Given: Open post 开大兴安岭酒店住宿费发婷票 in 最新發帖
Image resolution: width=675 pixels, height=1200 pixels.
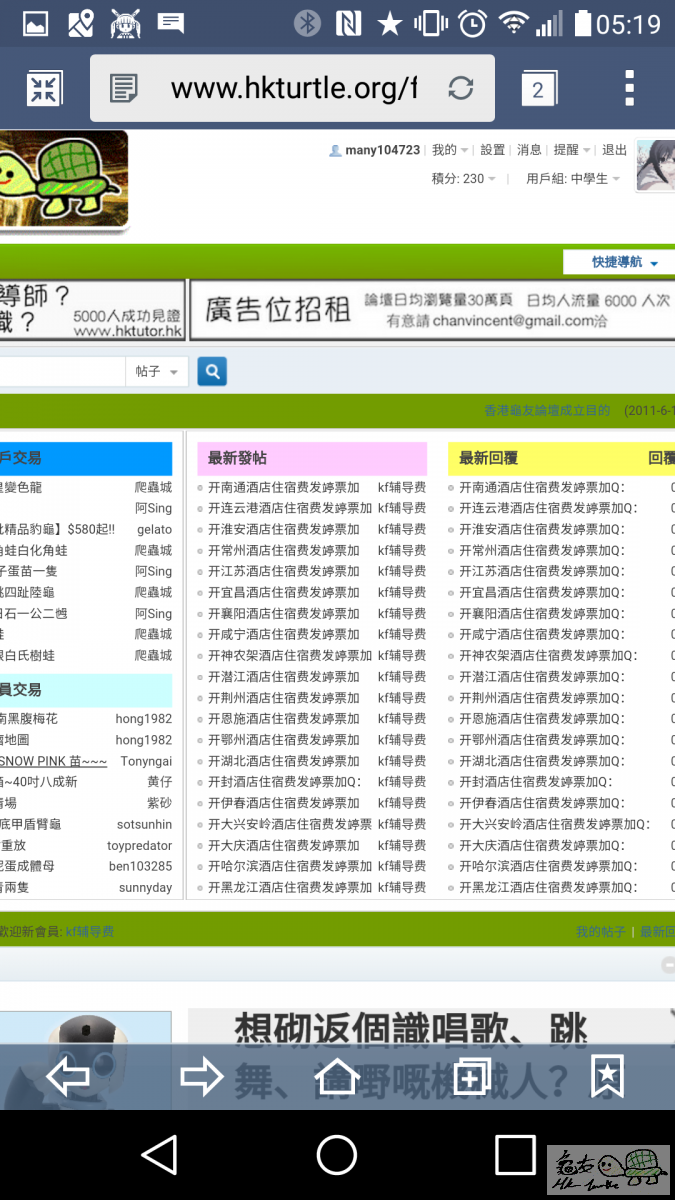Looking at the screenshot, I should pos(290,824).
